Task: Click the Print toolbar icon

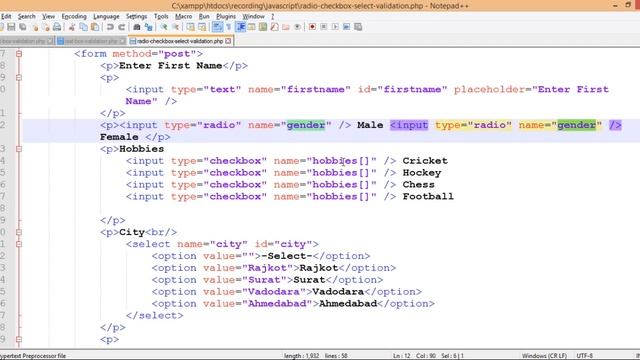Action: click(x=57, y=27)
